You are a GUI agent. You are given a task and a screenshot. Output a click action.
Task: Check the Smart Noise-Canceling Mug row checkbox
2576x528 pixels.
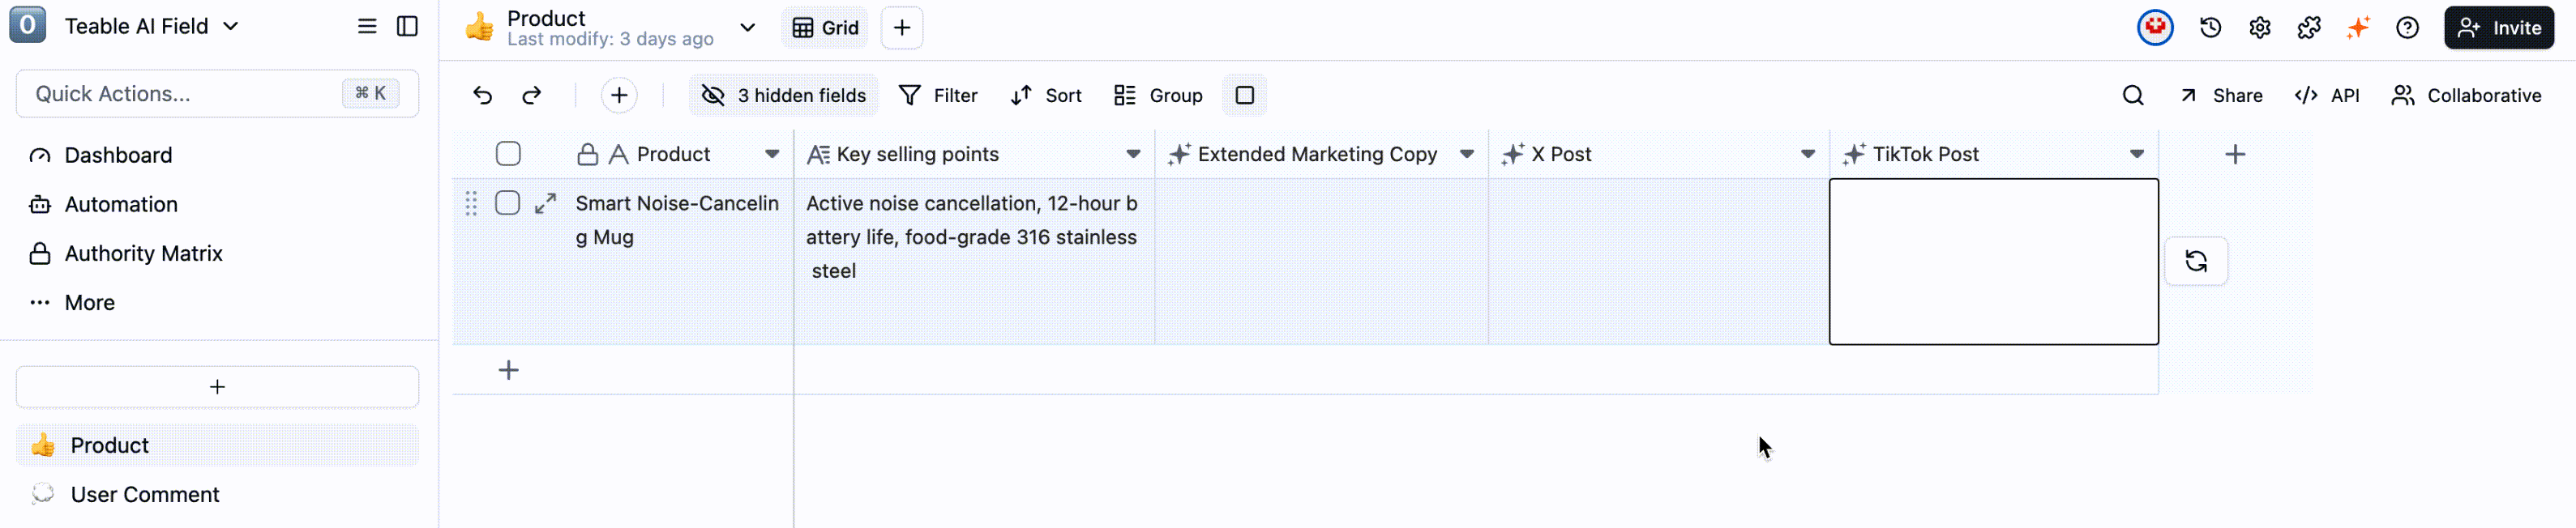click(x=508, y=203)
